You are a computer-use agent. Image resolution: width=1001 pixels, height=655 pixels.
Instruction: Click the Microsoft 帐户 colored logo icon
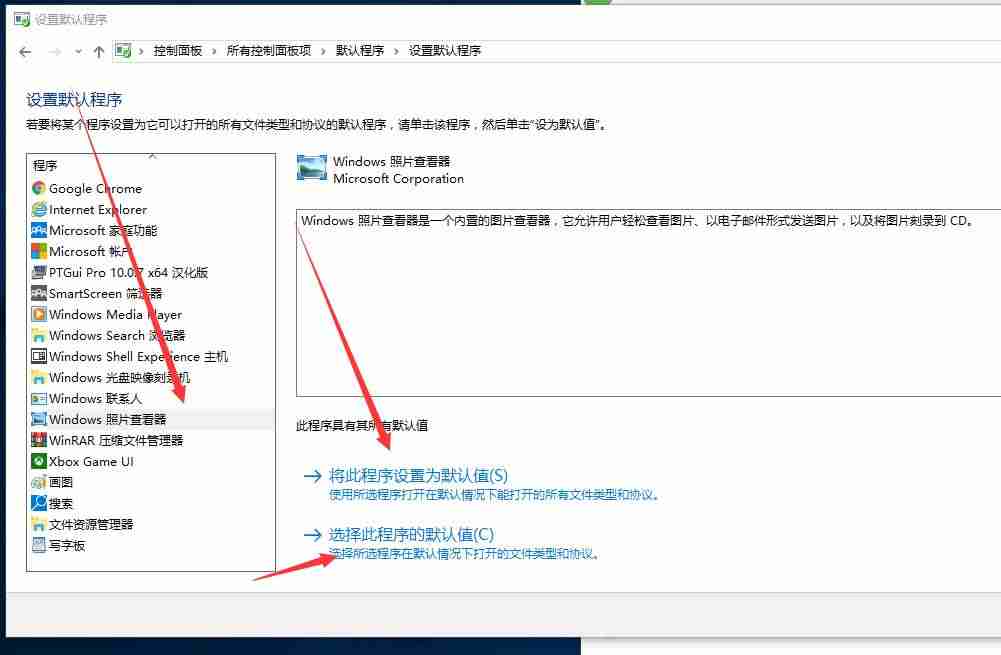pyautogui.click(x=39, y=252)
